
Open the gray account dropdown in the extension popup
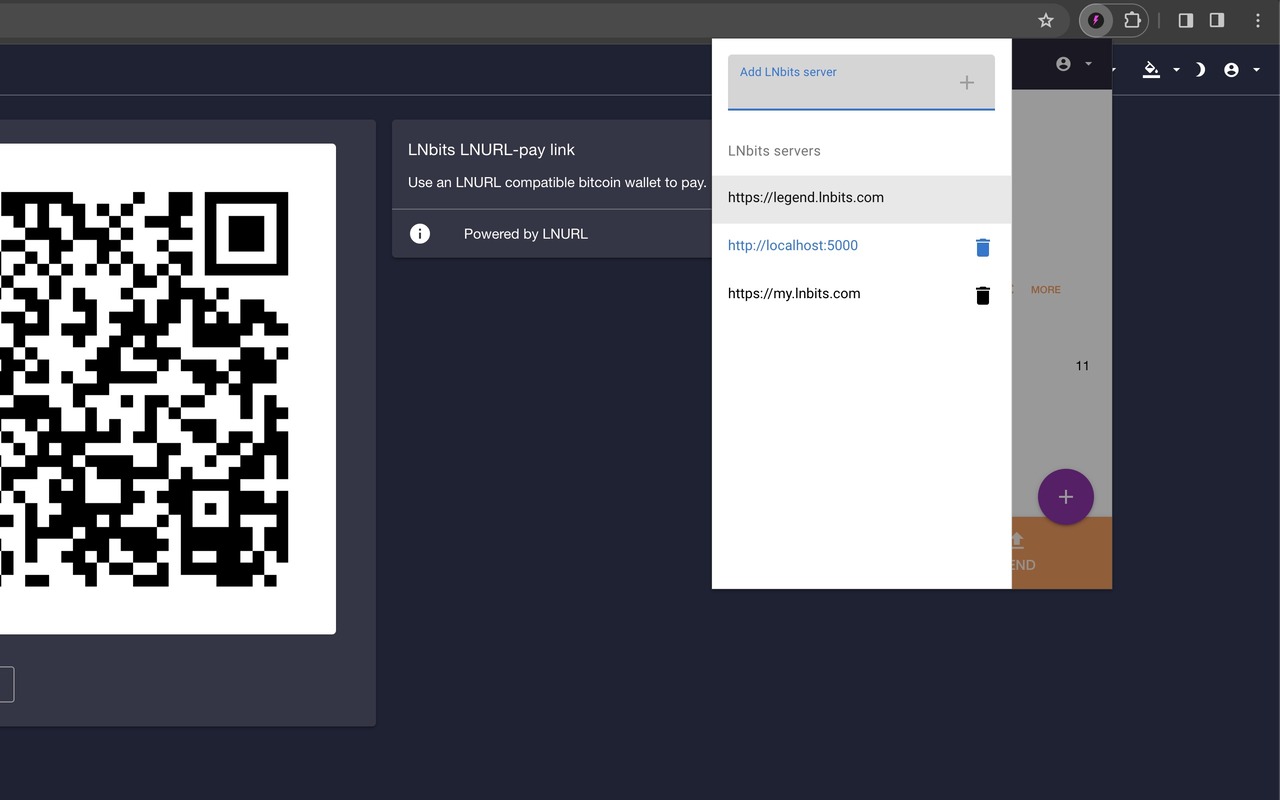1072,64
